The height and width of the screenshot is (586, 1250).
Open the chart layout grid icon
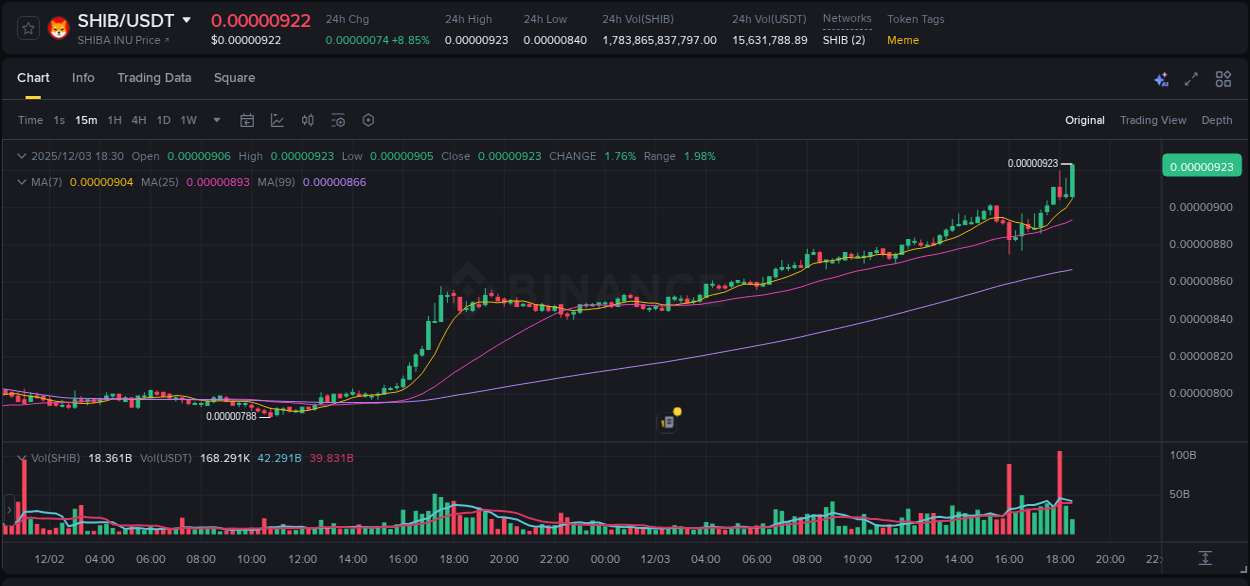[1222, 78]
